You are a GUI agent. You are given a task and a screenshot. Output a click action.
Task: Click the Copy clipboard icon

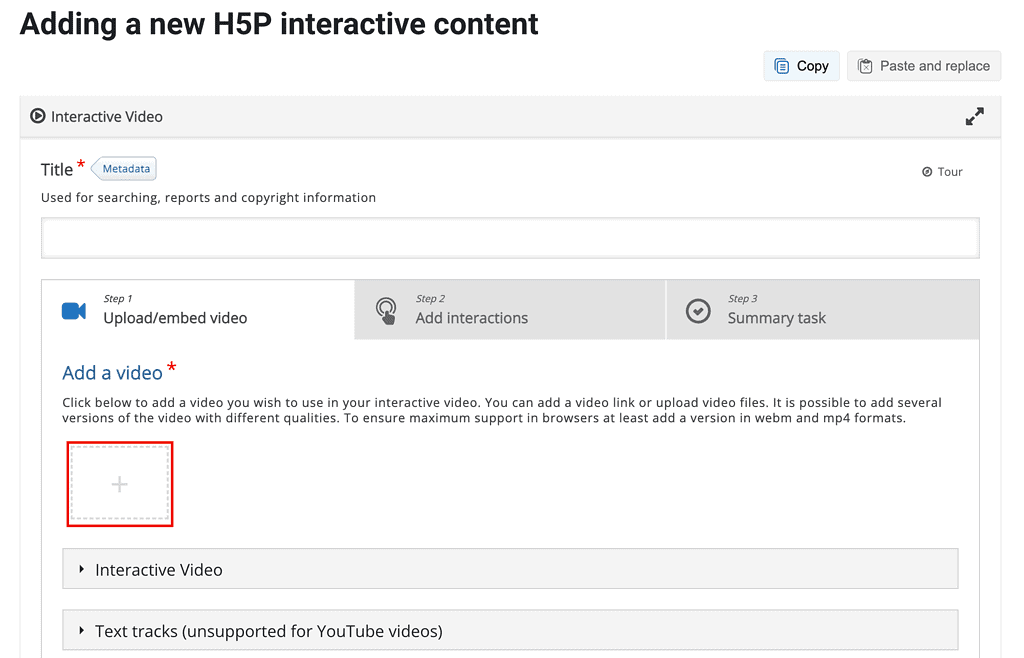(781, 66)
